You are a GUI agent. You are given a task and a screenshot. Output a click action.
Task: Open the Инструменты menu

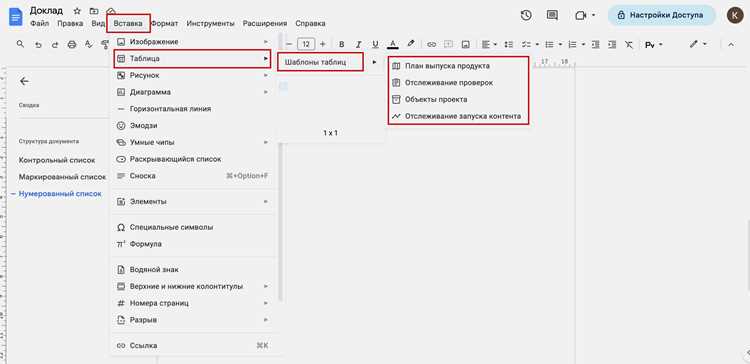pyautogui.click(x=210, y=23)
